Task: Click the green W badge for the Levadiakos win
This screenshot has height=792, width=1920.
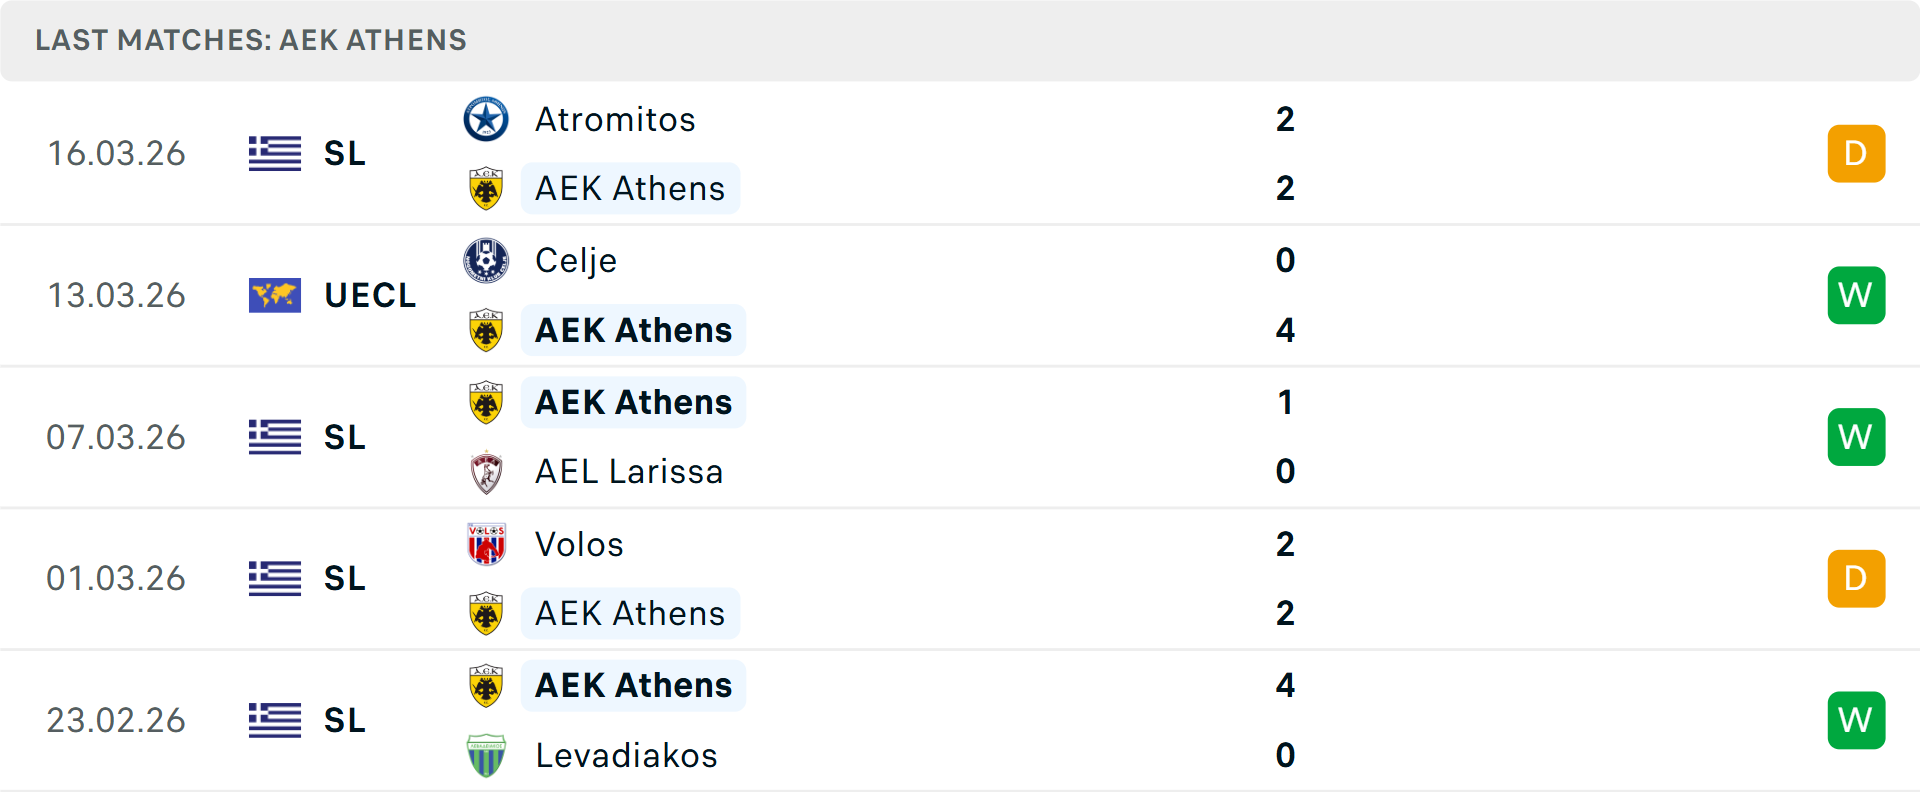Action: click(x=1856, y=720)
